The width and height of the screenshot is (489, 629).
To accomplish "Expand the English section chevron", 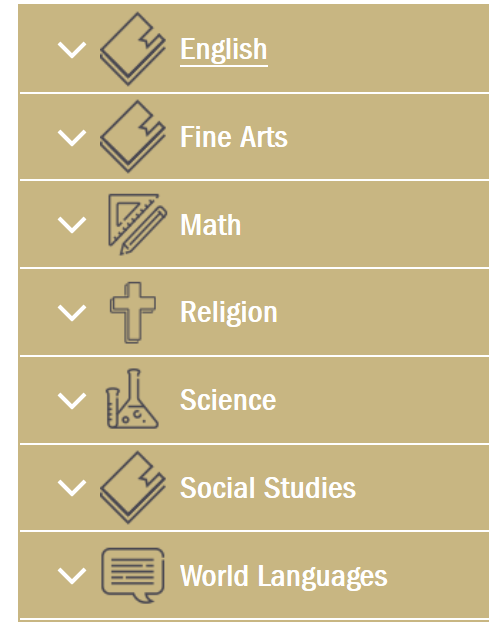I will (72, 50).
